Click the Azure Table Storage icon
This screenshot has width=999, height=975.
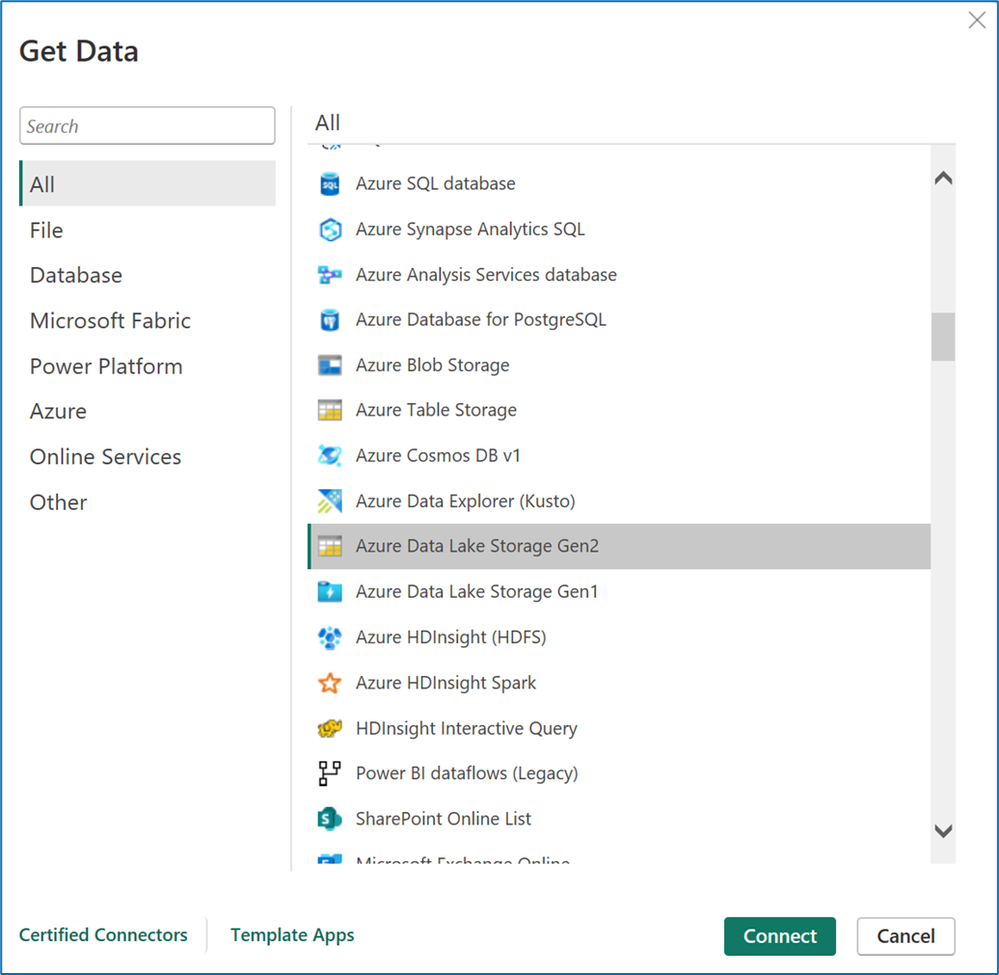pos(329,410)
